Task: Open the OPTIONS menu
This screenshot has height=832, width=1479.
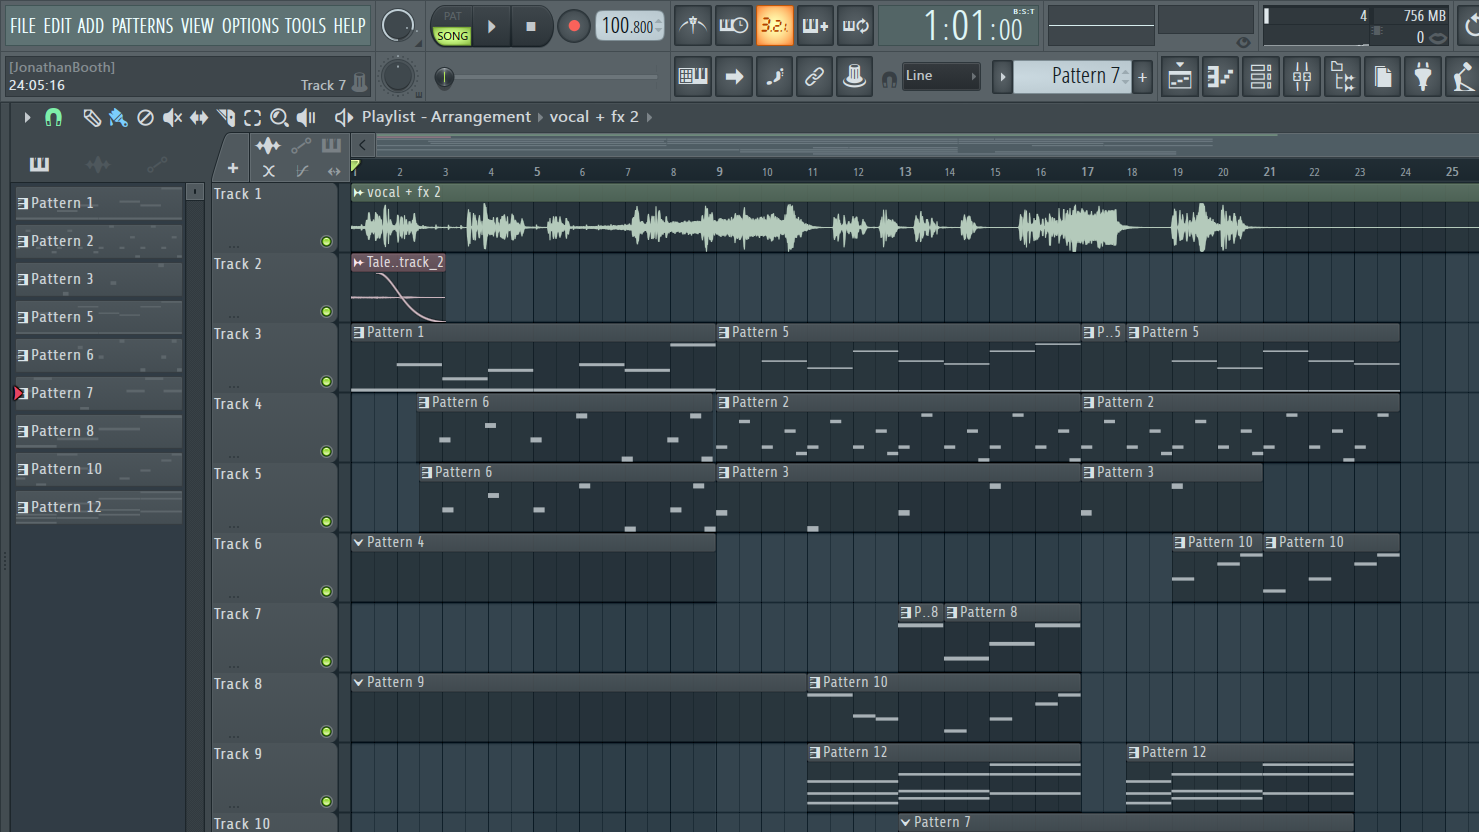Action: tap(250, 26)
